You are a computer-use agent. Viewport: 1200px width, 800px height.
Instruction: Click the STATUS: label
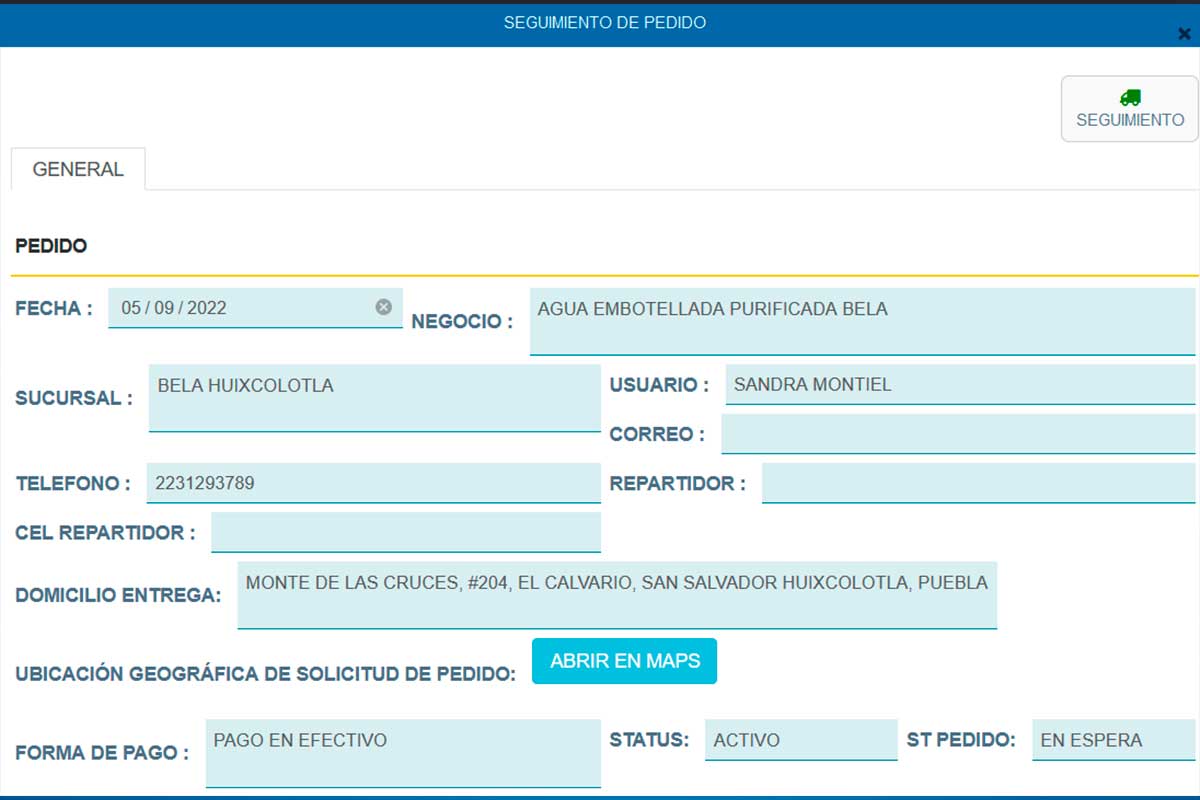649,740
